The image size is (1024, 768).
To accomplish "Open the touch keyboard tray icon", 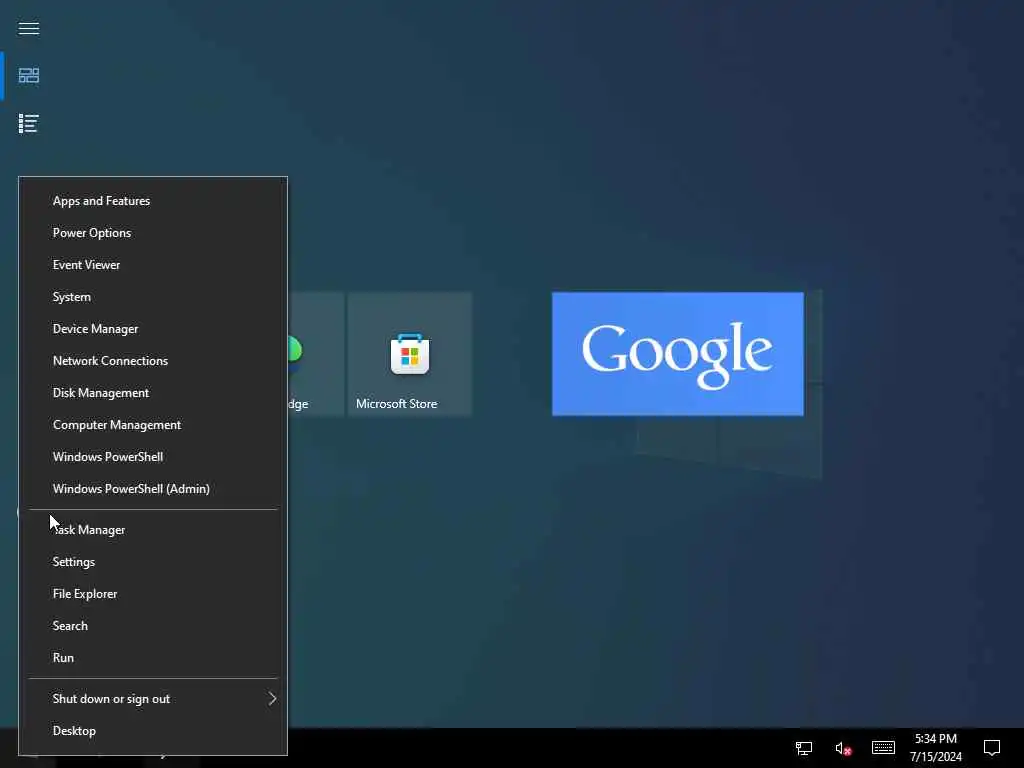I will pyautogui.click(x=883, y=747).
